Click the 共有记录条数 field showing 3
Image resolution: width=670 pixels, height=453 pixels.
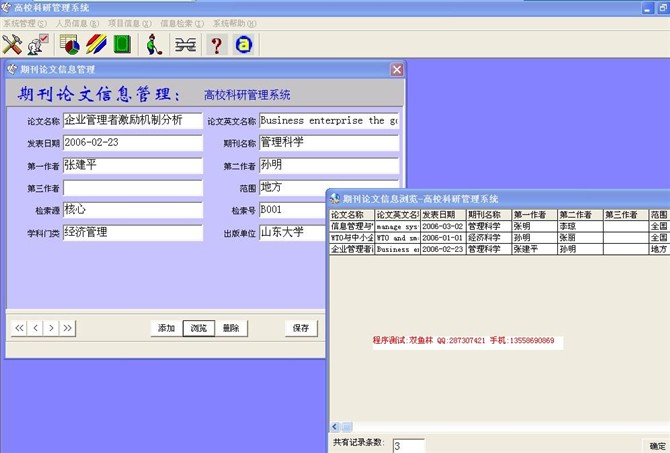click(408, 446)
